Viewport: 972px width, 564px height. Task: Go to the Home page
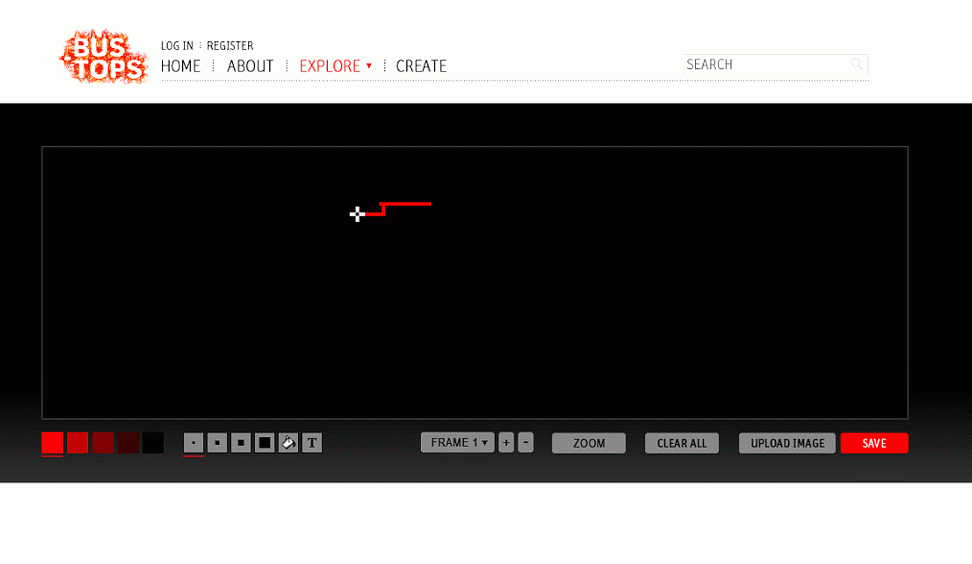coord(180,66)
